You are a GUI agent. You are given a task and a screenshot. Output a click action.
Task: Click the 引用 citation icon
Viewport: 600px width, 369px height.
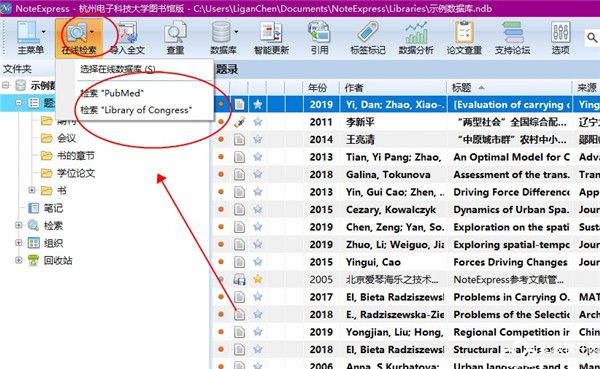point(319,38)
